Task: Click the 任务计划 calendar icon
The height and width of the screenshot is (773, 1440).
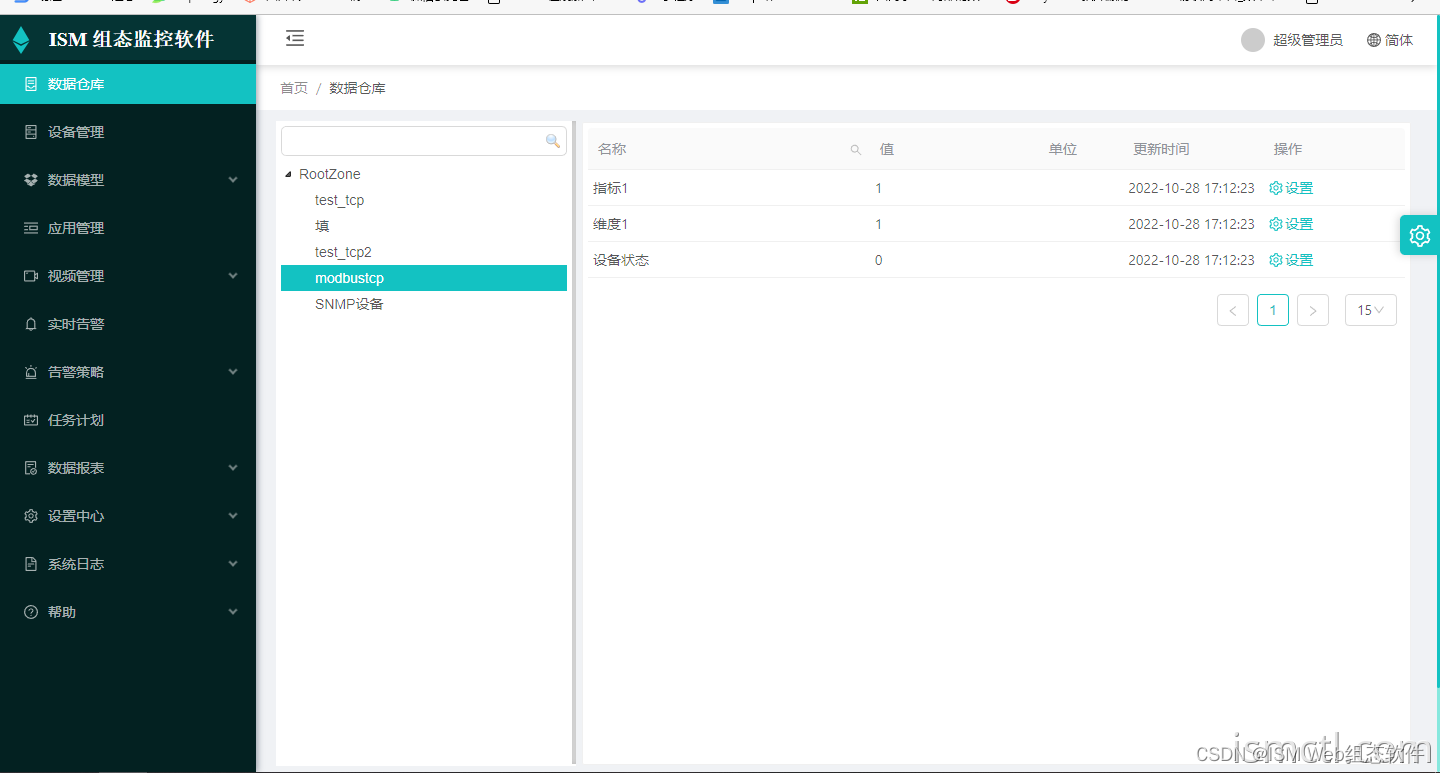Action: (x=31, y=420)
